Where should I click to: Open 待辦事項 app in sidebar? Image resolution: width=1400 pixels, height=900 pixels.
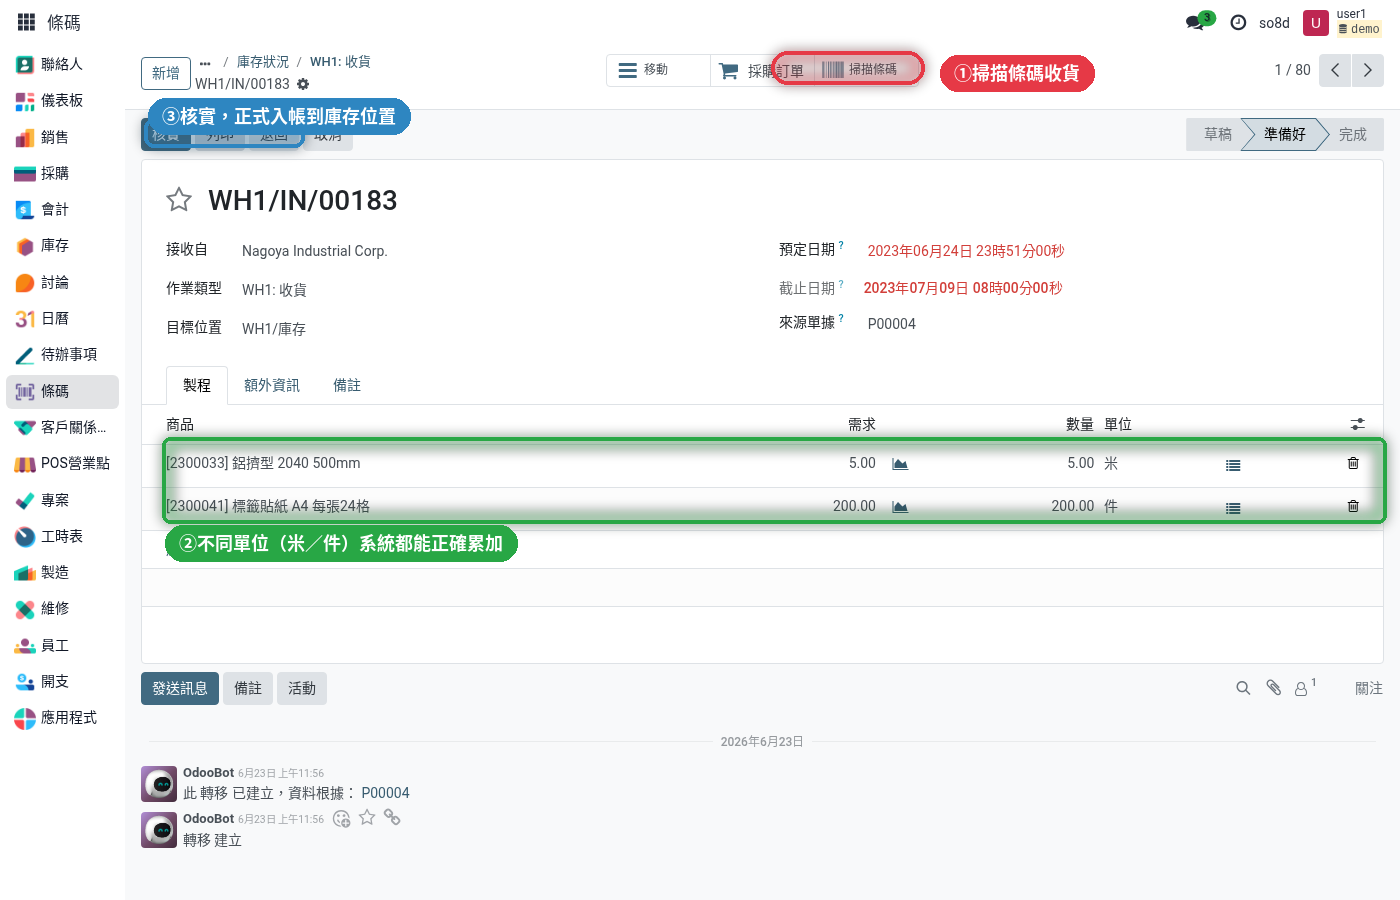(x=62, y=354)
